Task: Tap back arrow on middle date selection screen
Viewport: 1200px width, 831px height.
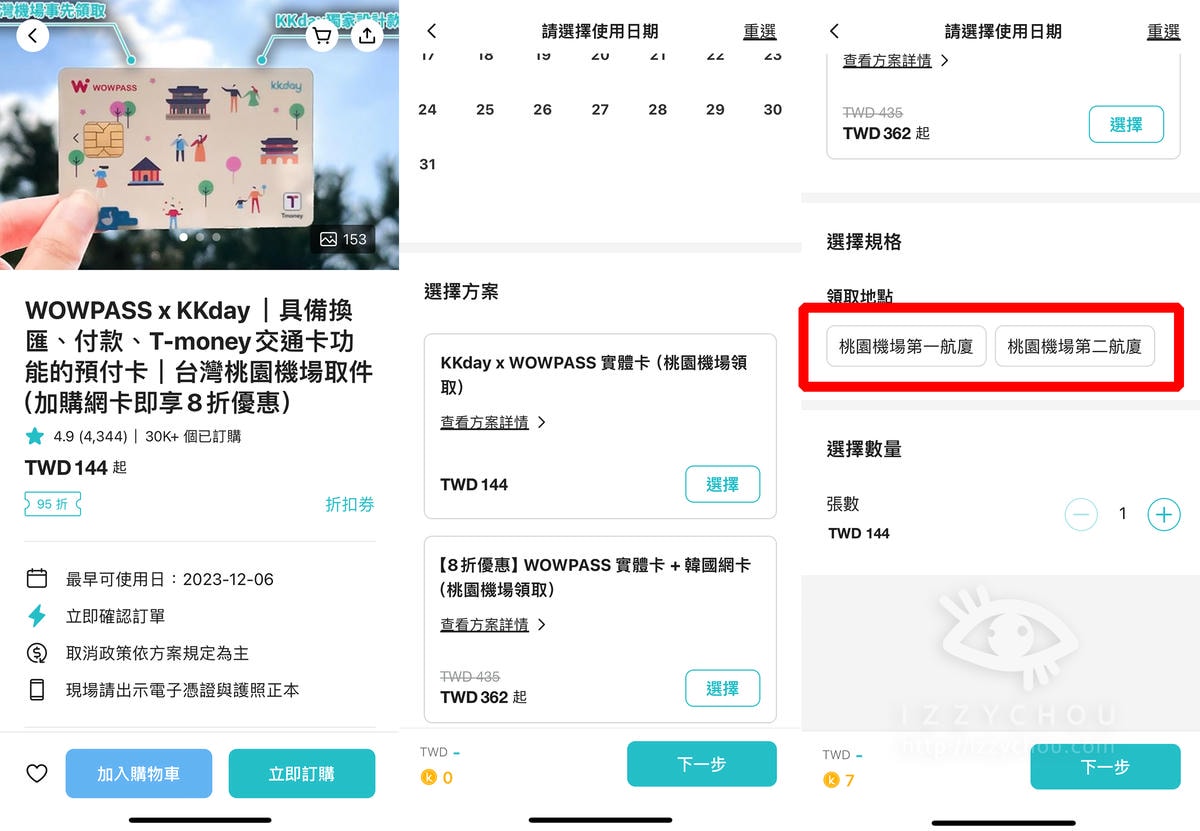Action: (432, 32)
